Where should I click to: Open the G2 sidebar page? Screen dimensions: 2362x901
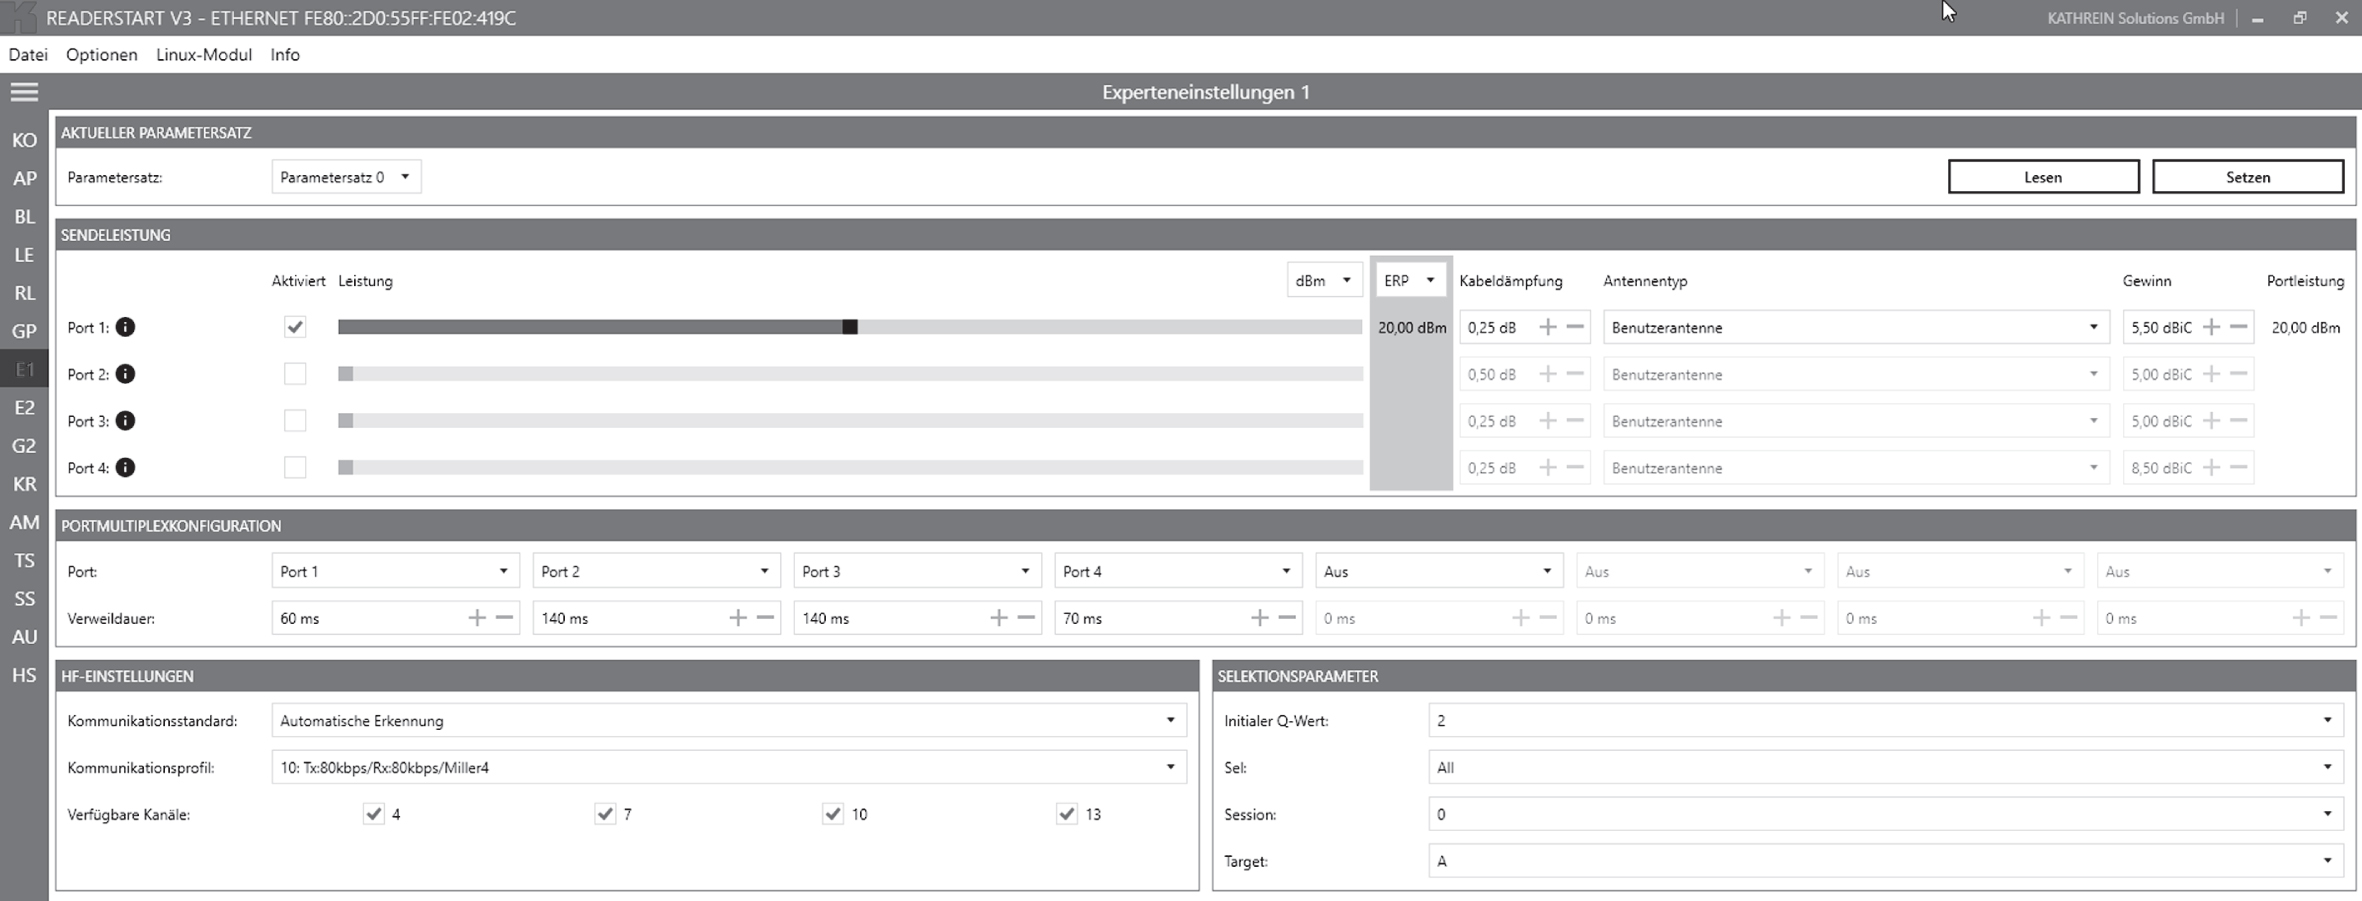tap(24, 446)
